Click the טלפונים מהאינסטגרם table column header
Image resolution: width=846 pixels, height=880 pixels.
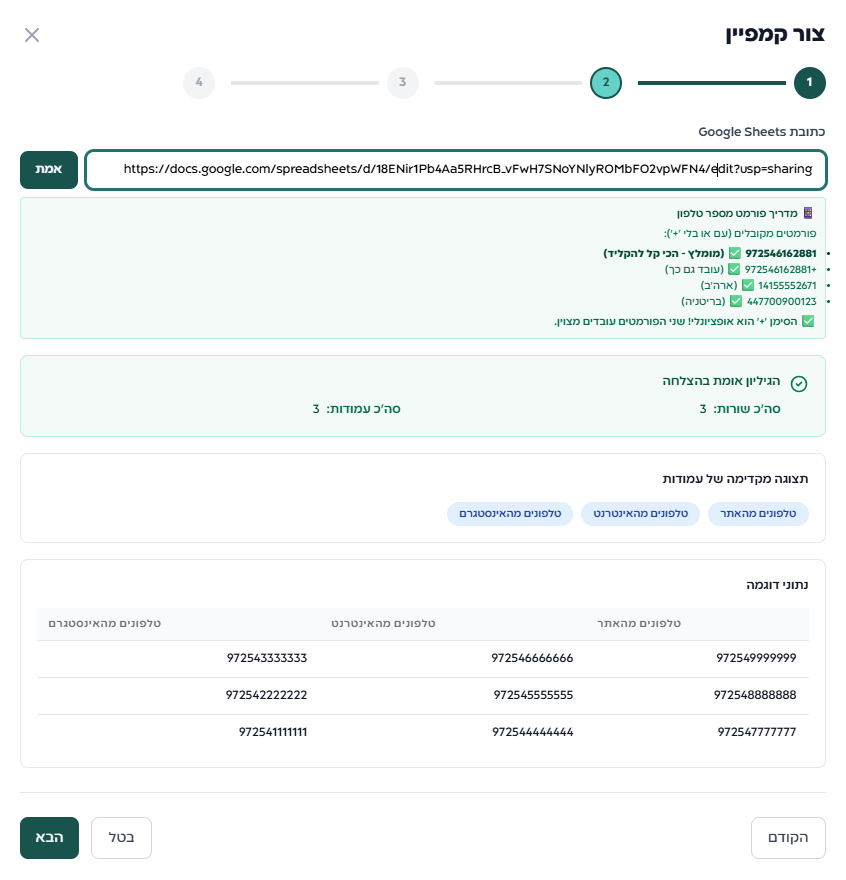click(105, 624)
